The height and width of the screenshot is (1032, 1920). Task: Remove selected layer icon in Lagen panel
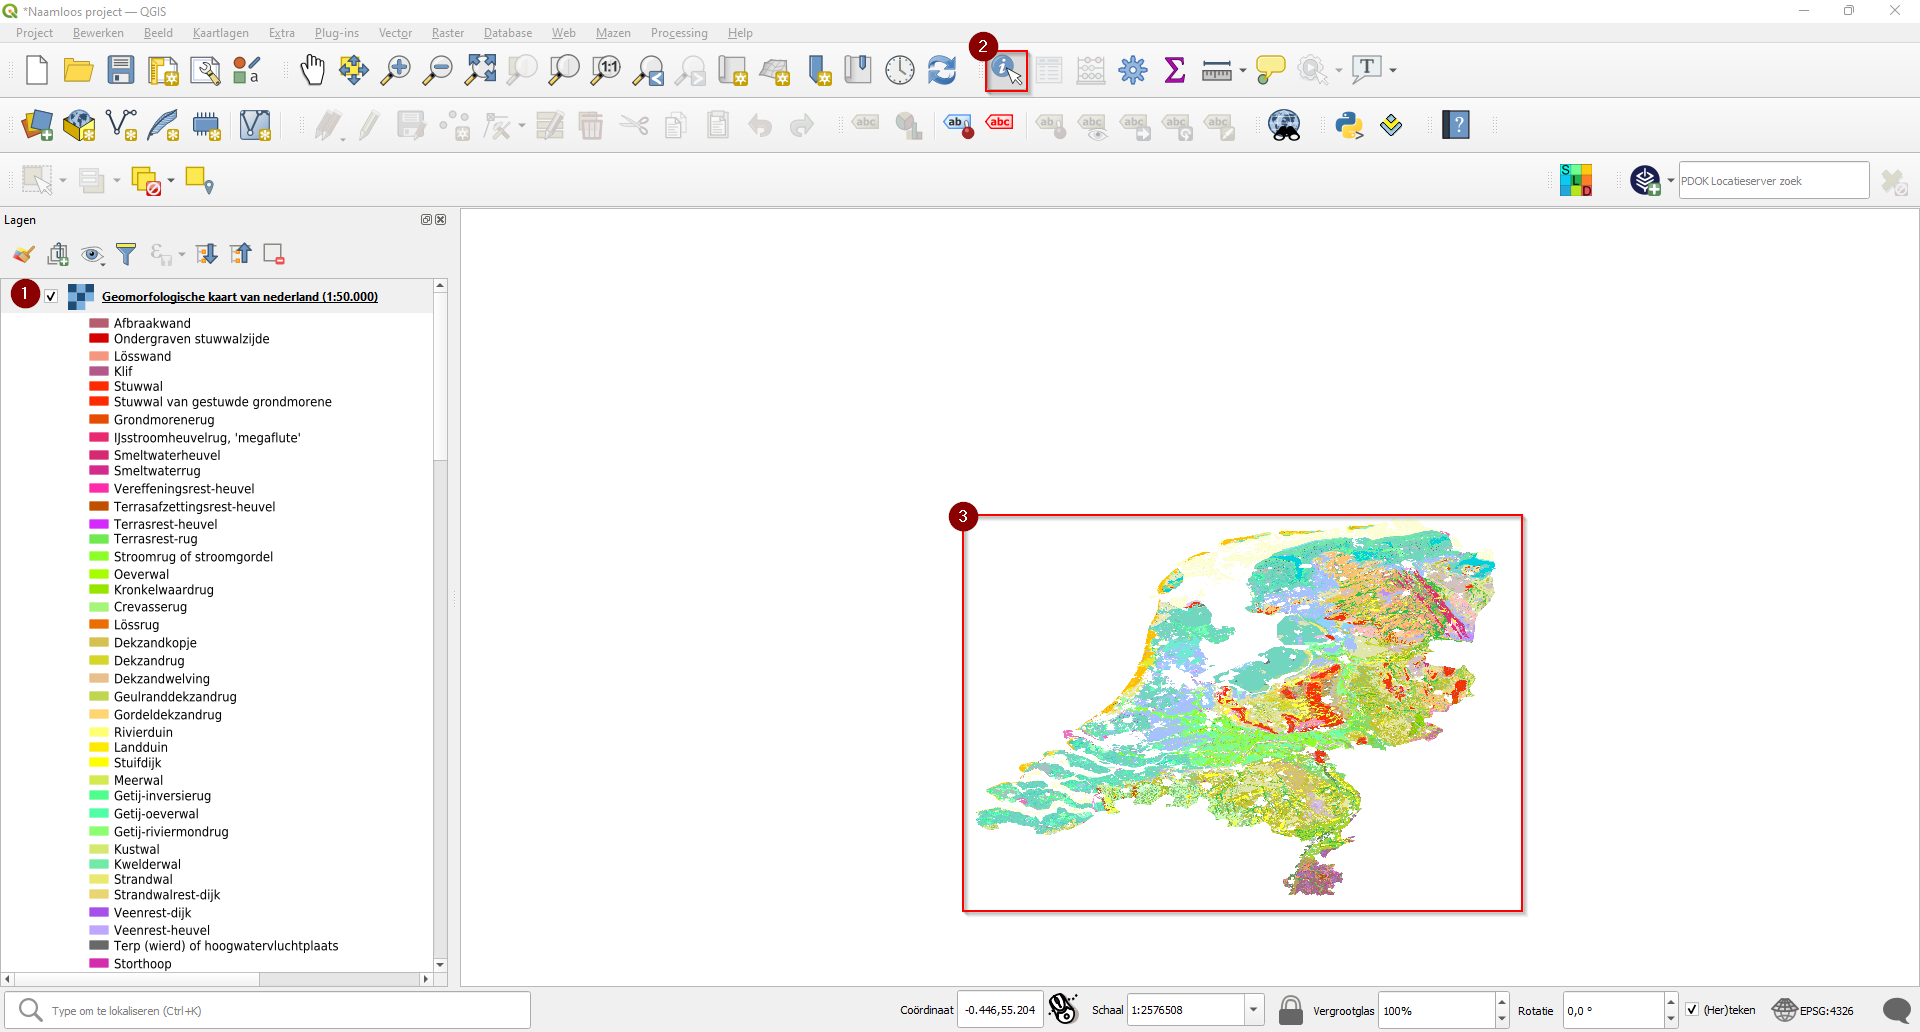274,254
